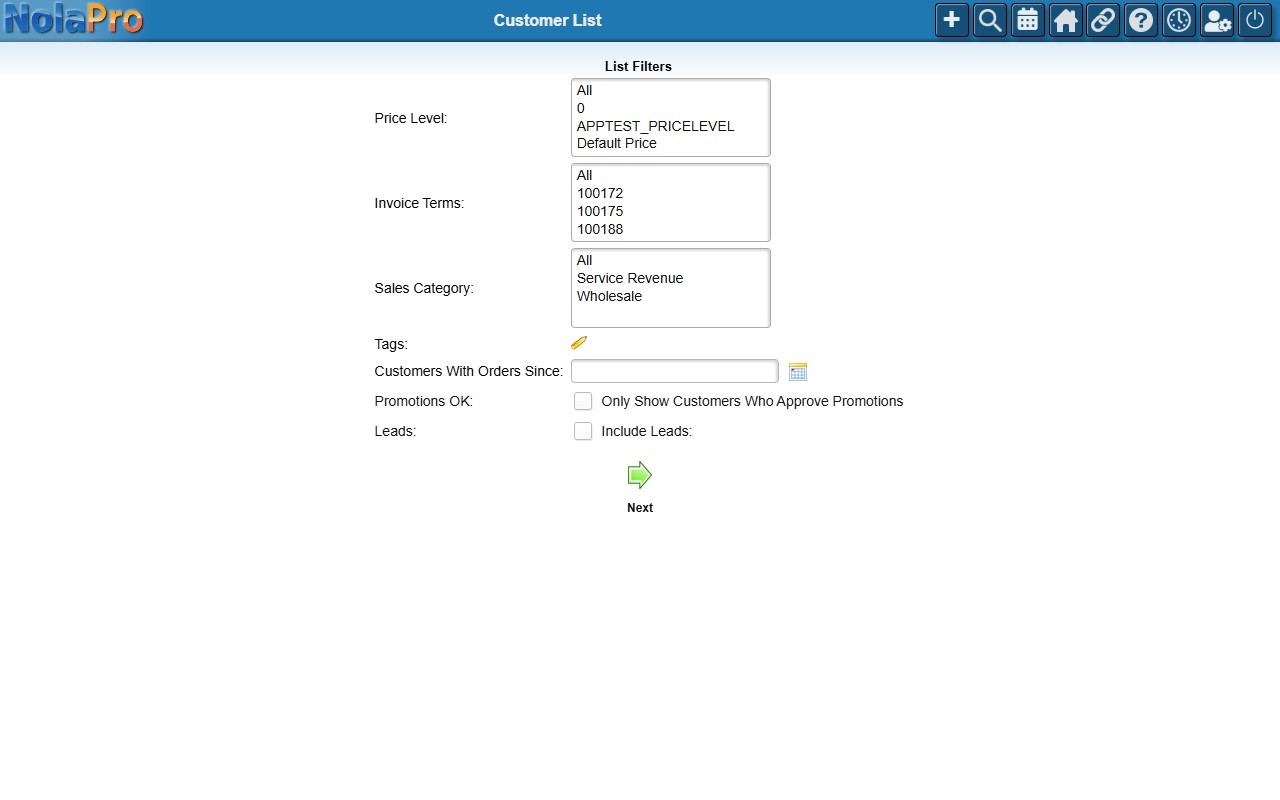The image size is (1280, 800).
Task: Open the date picker calendar icon
Action: 797,371
